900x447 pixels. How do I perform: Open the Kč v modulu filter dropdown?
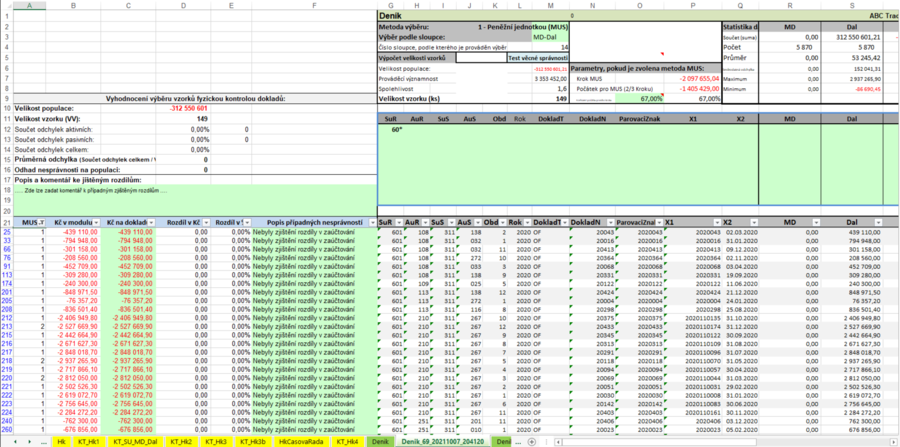tap(99, 222)
